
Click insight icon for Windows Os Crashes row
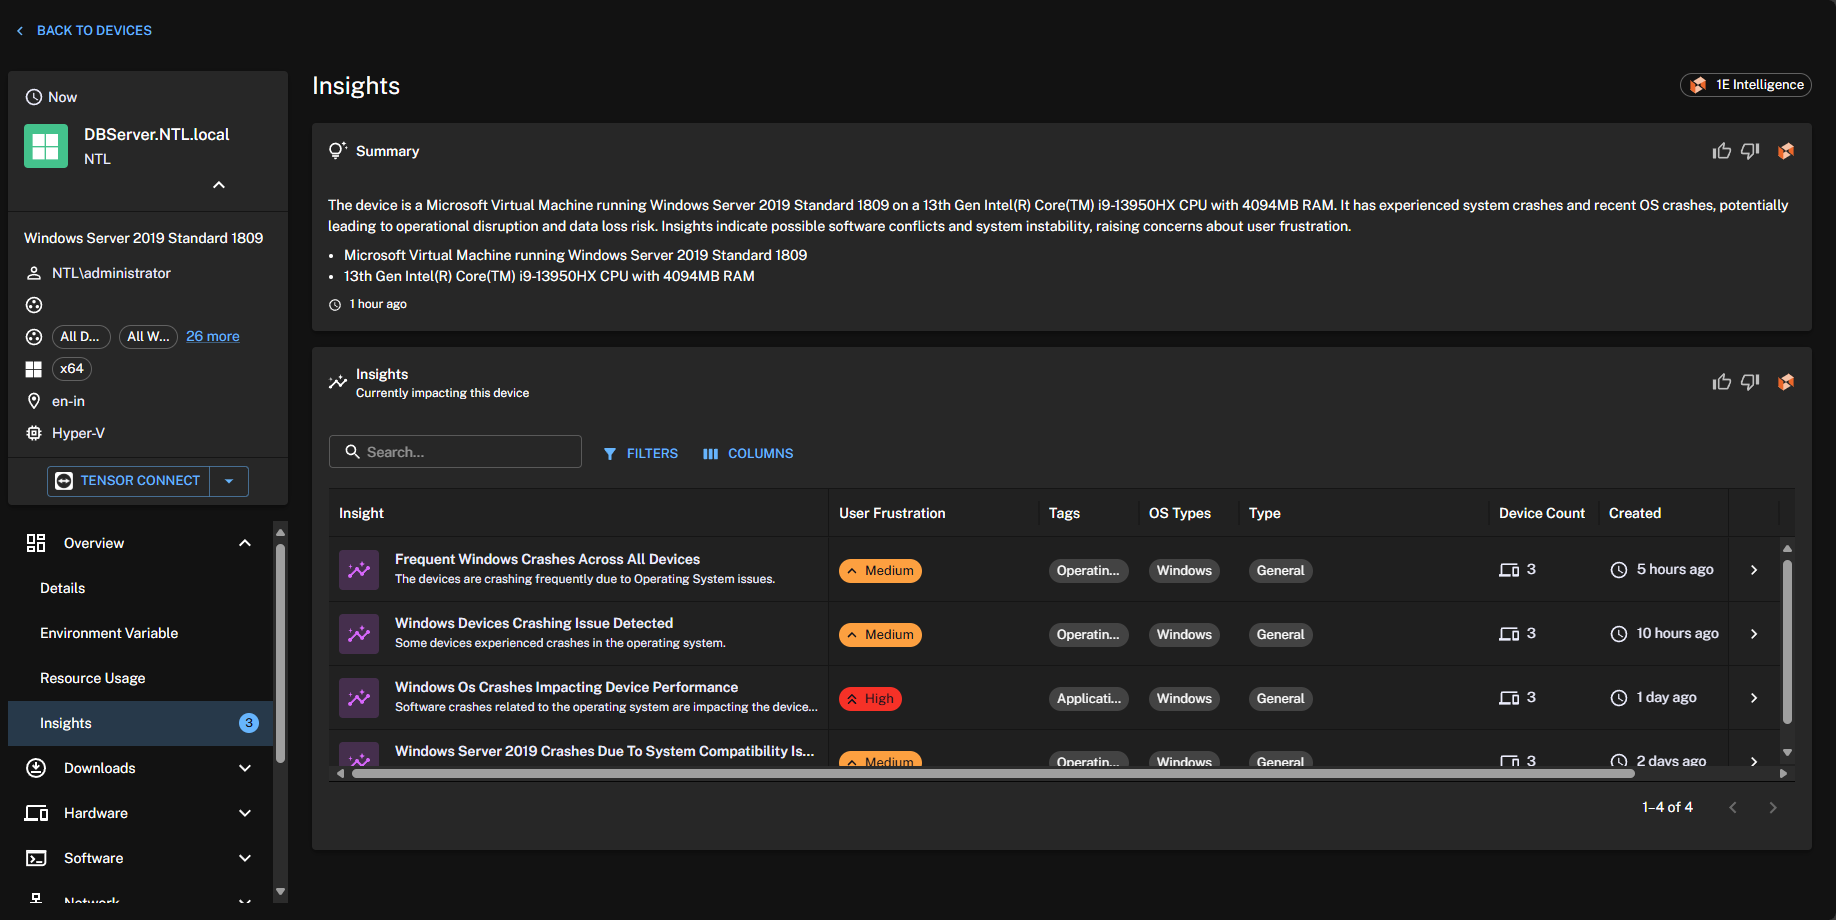(x=359, y=698)
